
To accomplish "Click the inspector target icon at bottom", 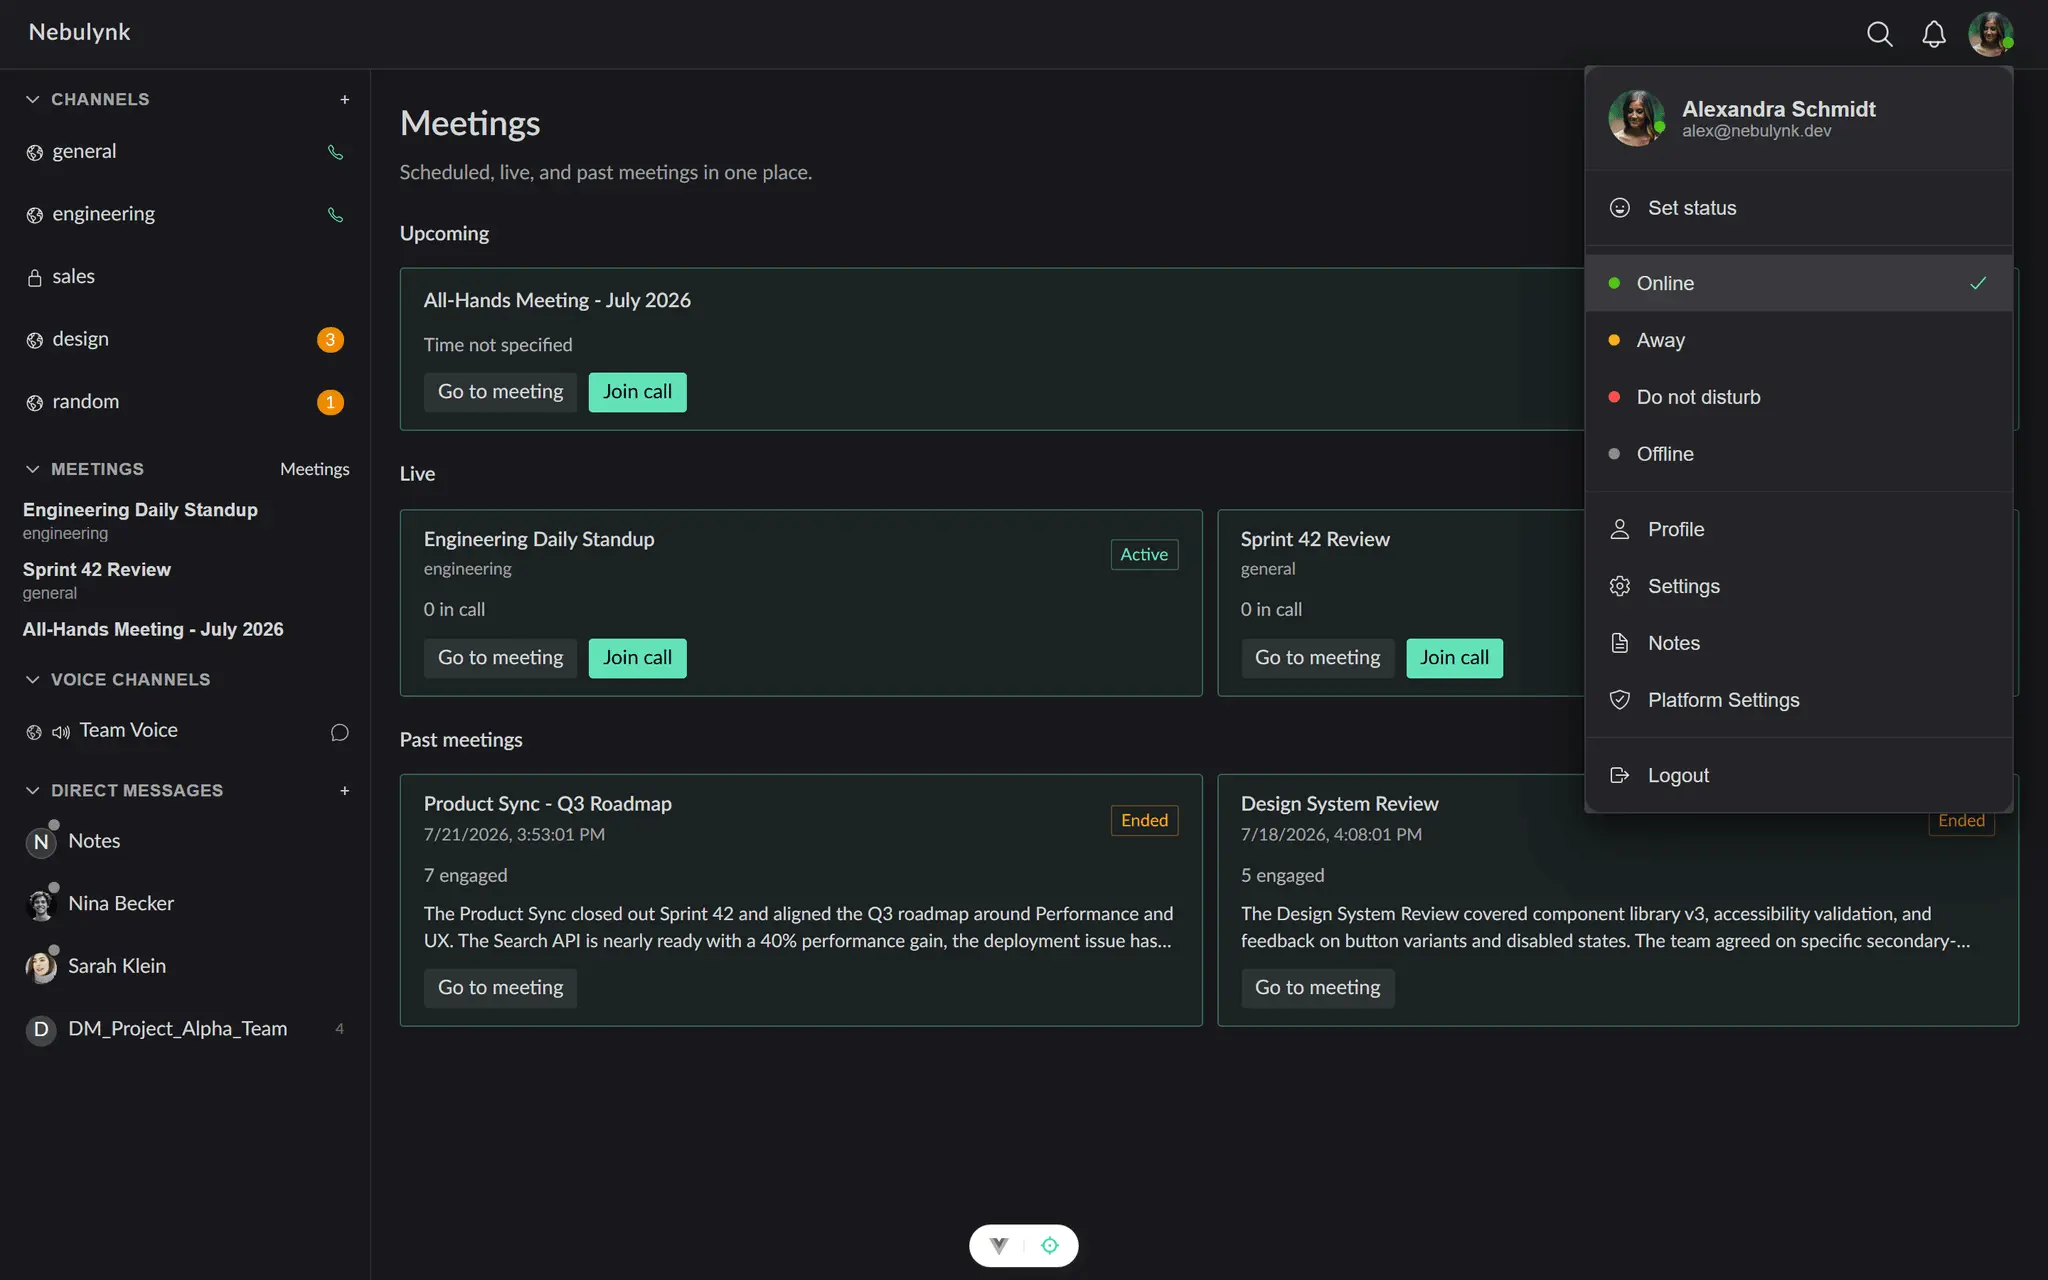I will [x=1049, y=1245].
